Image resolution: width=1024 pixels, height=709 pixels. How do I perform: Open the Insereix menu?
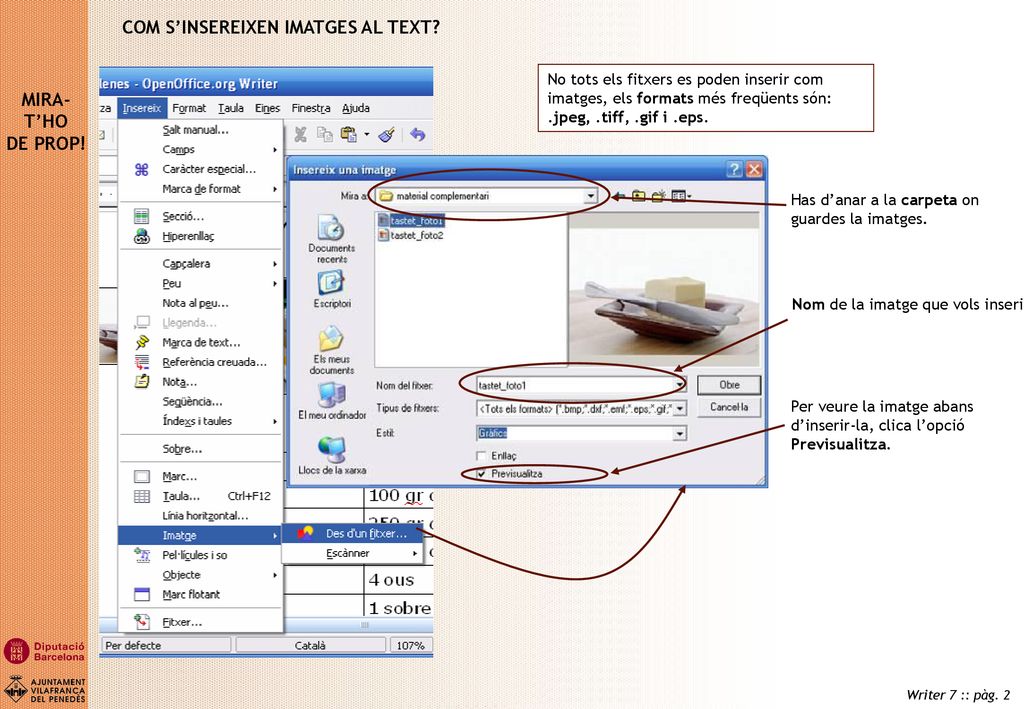pyautogui.click(x=142, y=108)
